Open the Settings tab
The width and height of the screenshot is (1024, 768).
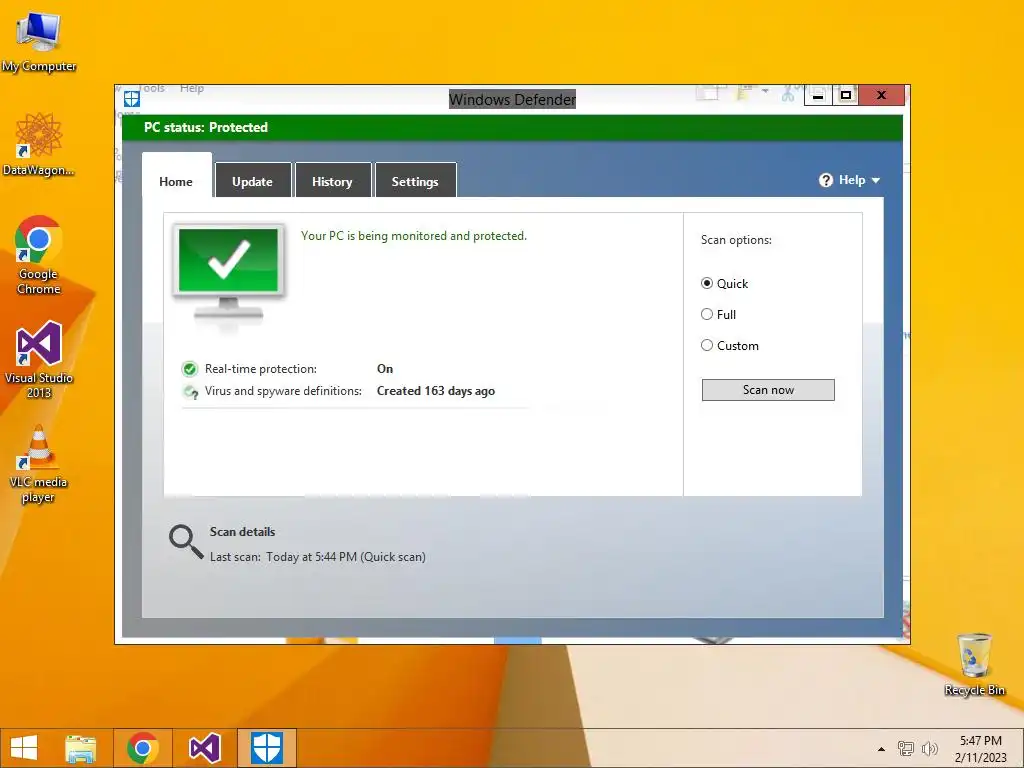415,181
